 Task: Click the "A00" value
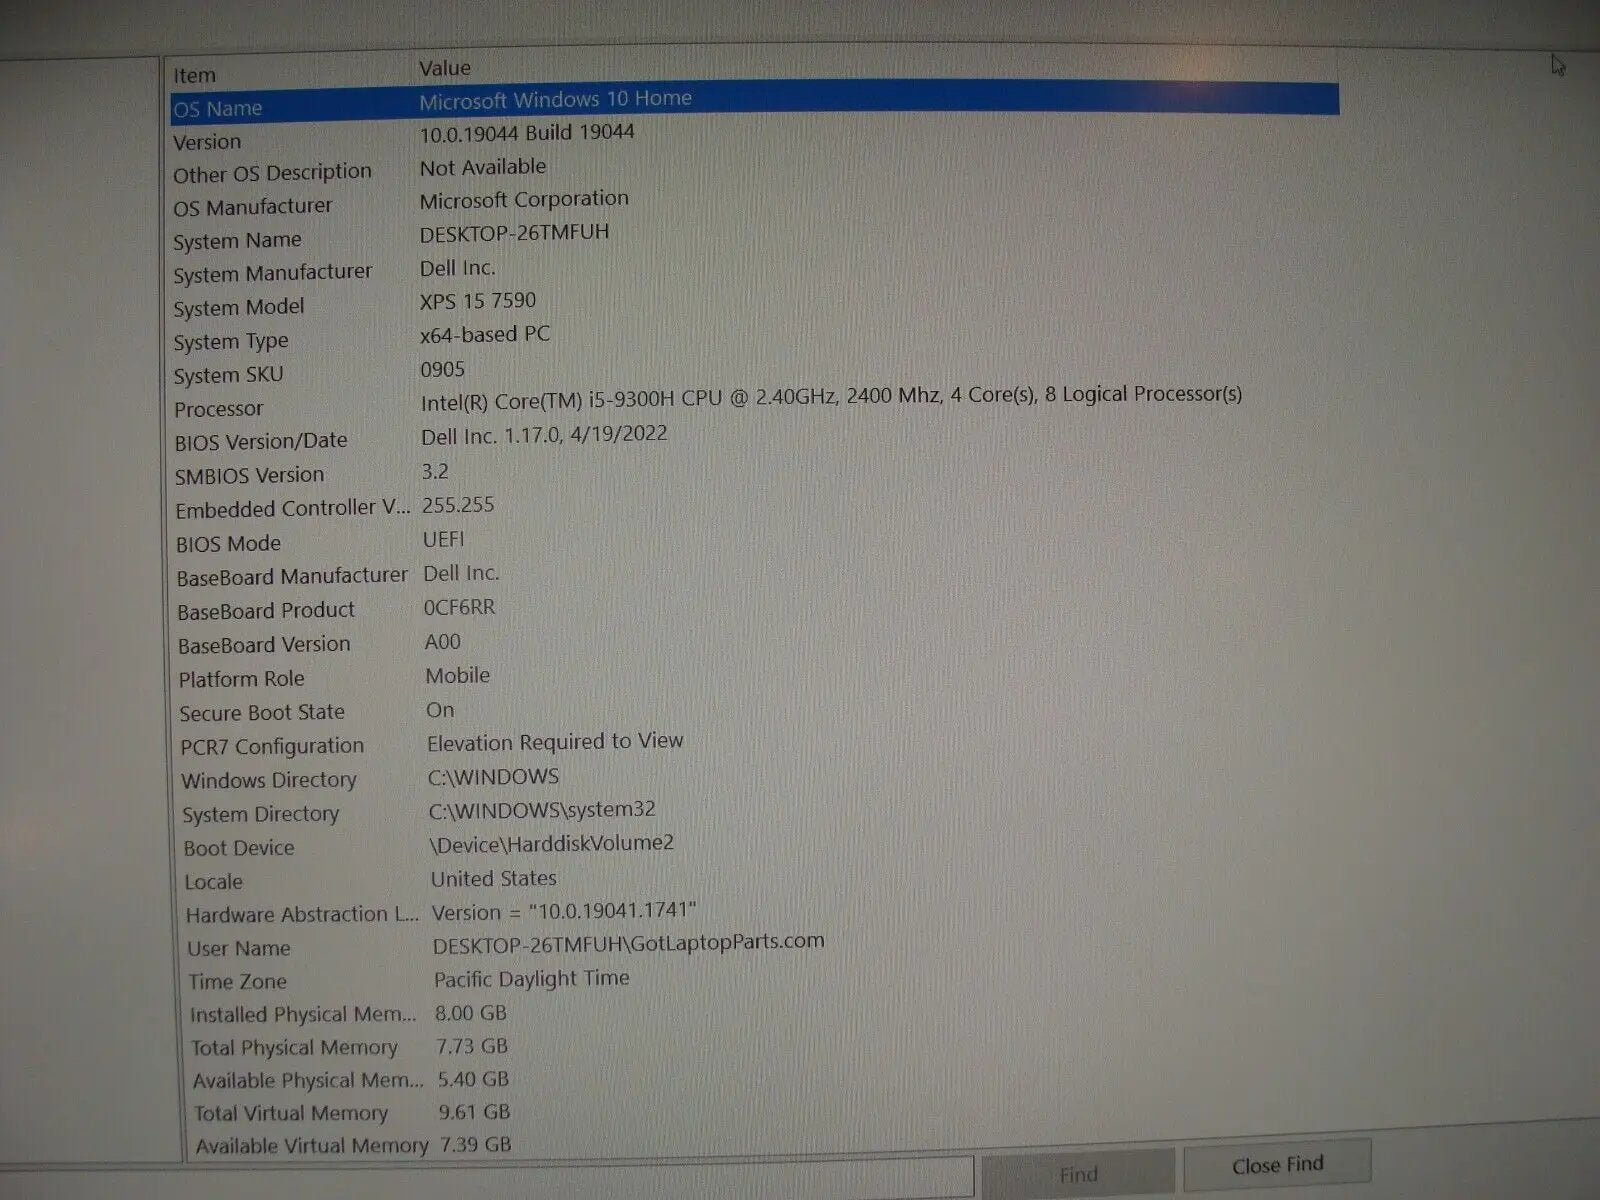click(x=443, y=642)
